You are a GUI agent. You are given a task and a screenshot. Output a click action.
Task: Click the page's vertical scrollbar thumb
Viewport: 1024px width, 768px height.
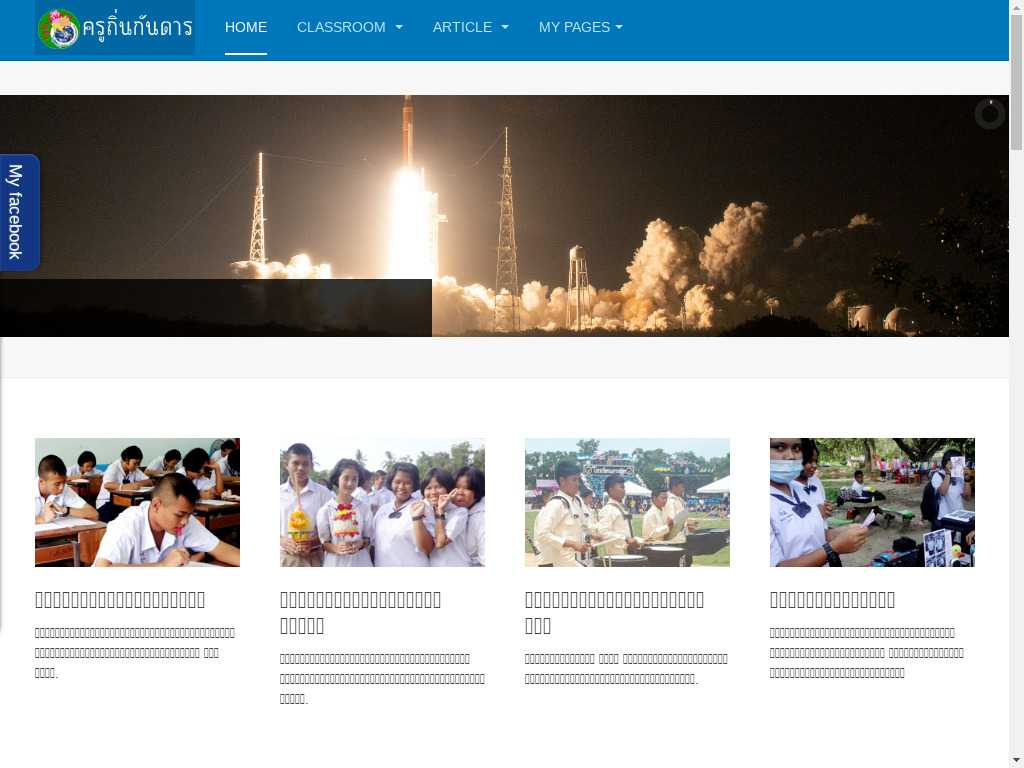coord(1016,82)
